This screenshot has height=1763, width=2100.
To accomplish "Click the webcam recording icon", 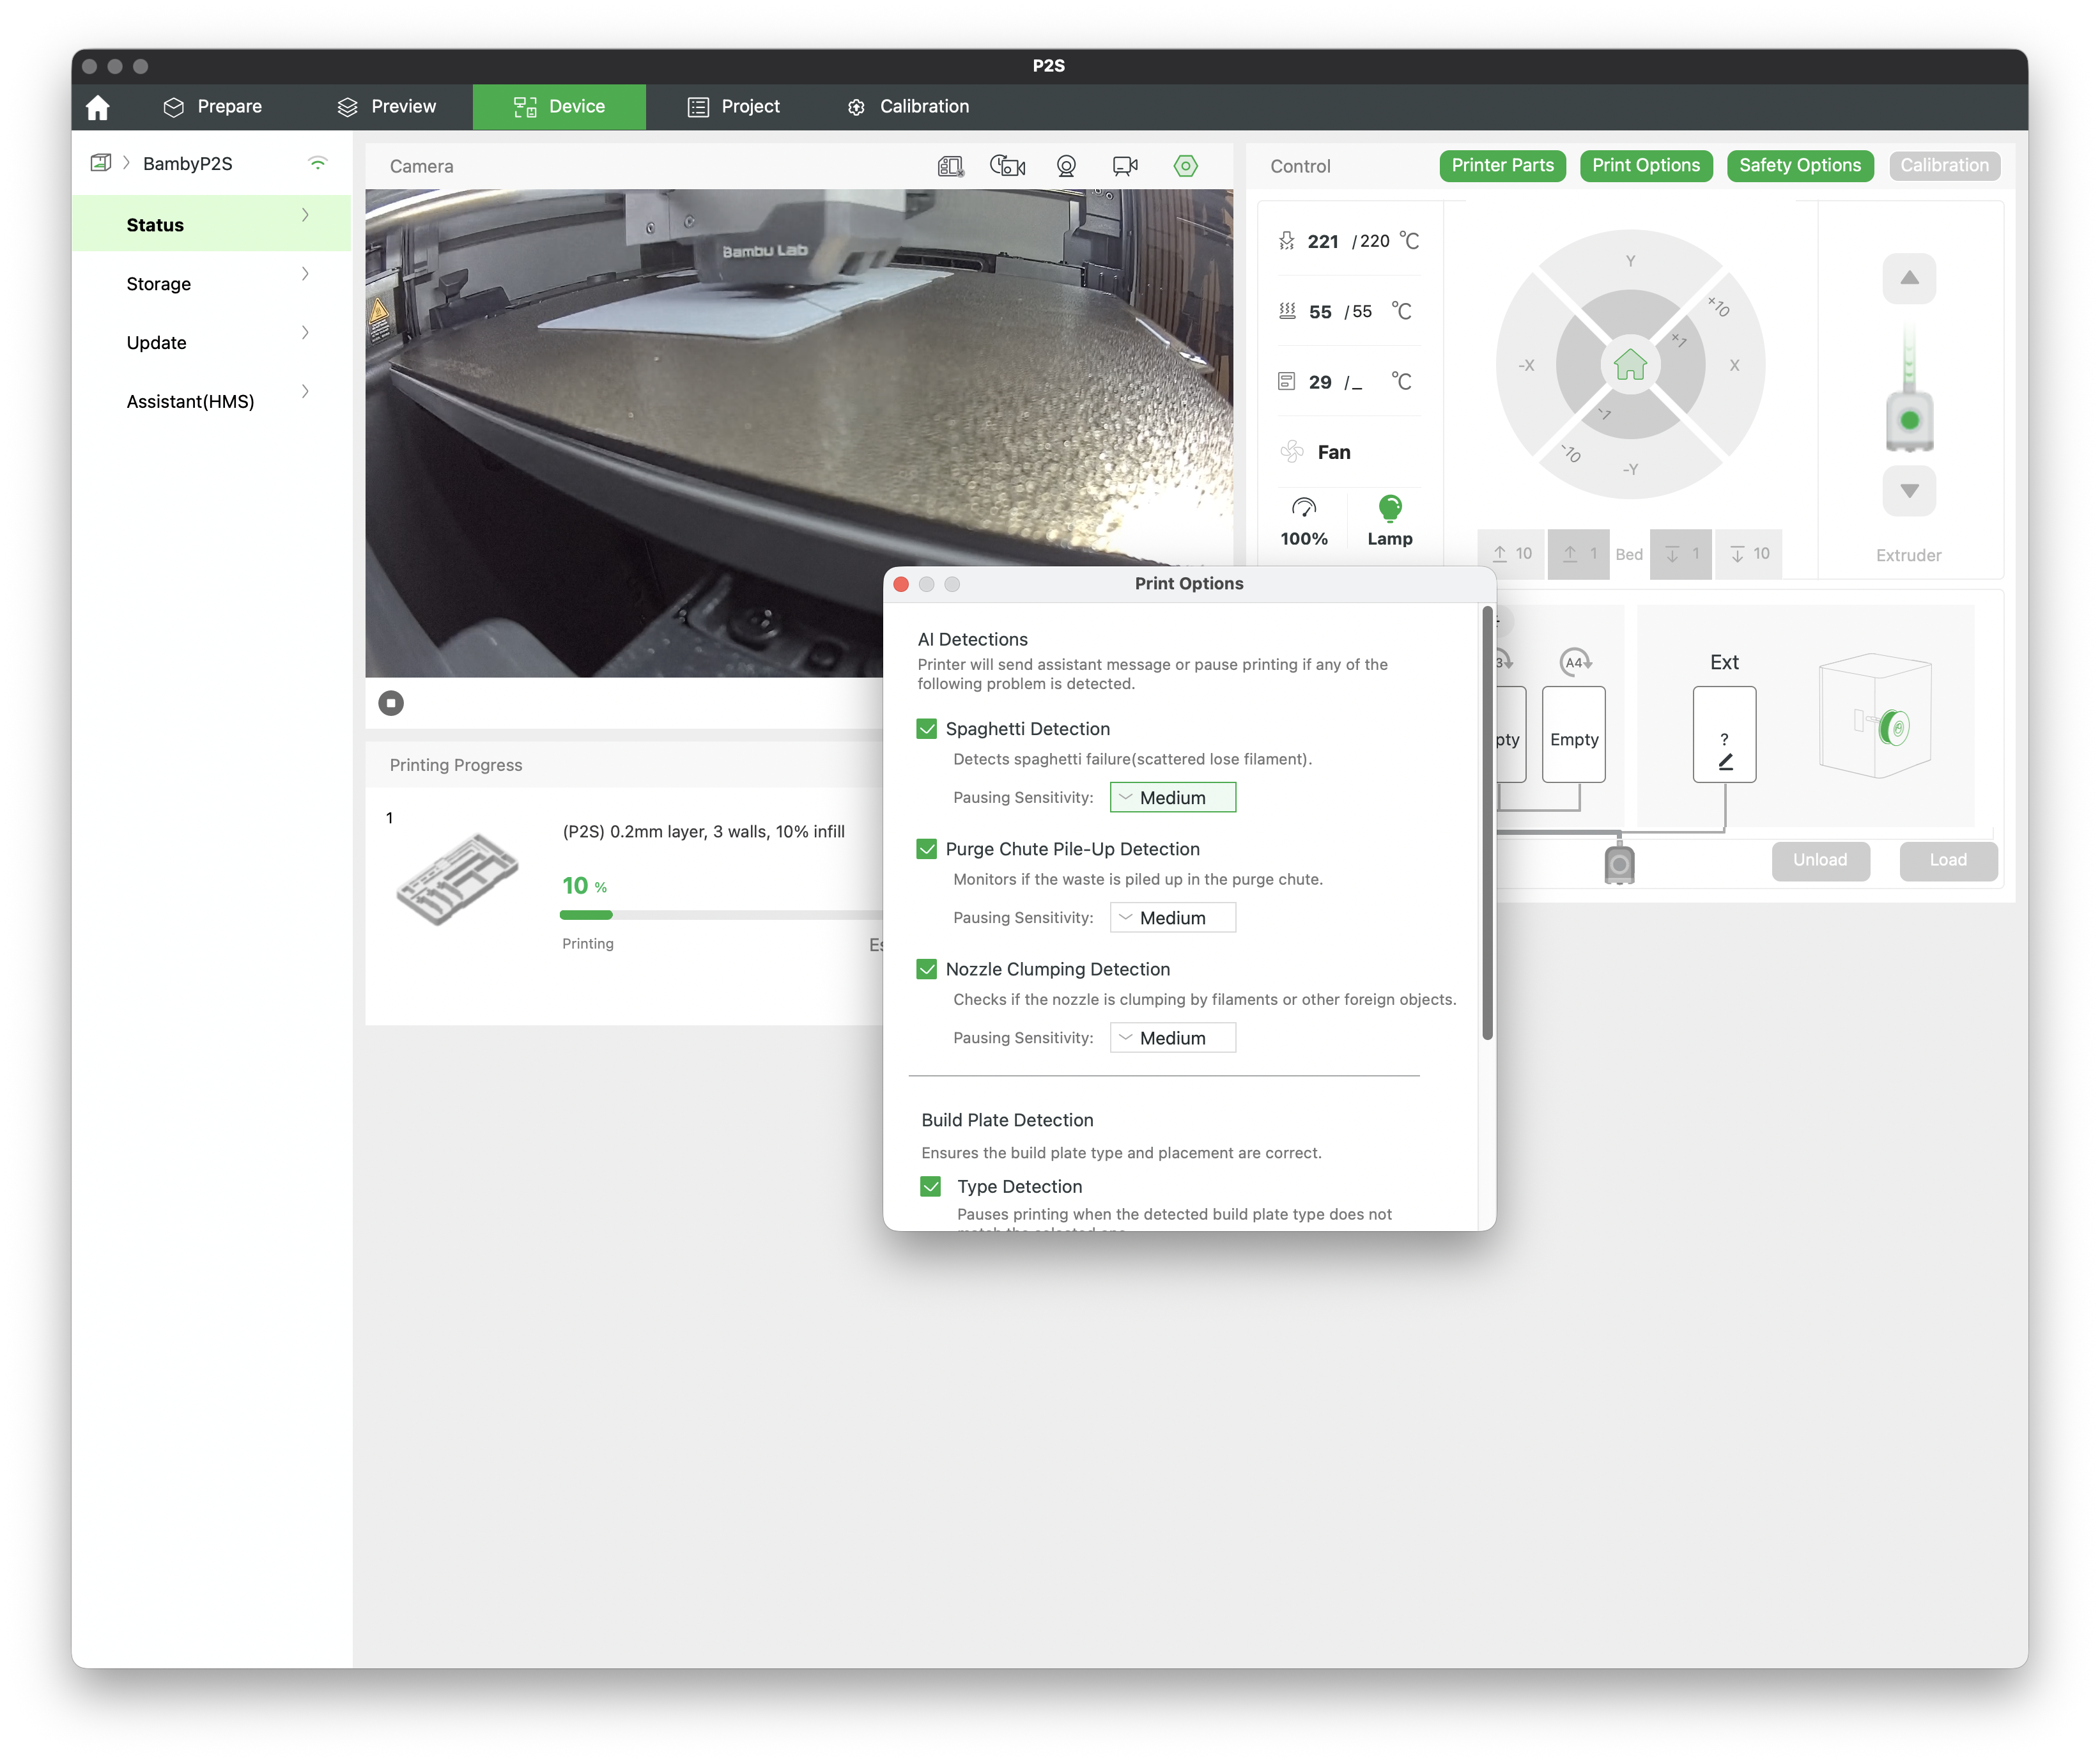I will point(1125,166).
